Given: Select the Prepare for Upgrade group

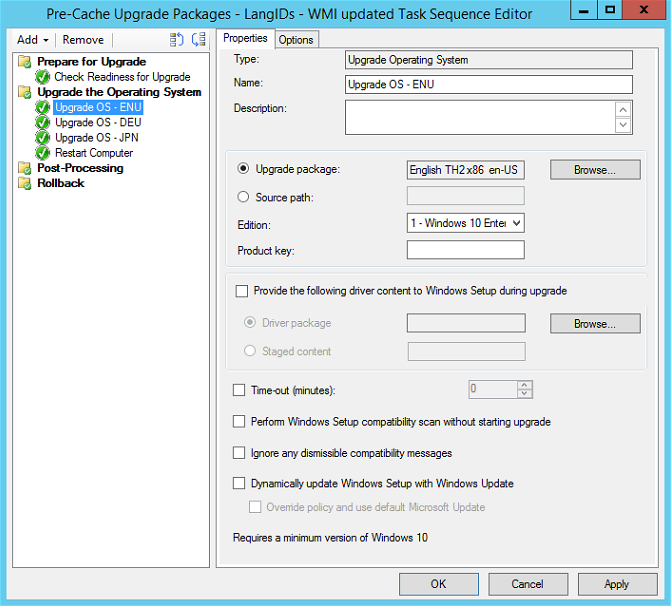Looking at the screenshot, I should [x=92, y=62].
